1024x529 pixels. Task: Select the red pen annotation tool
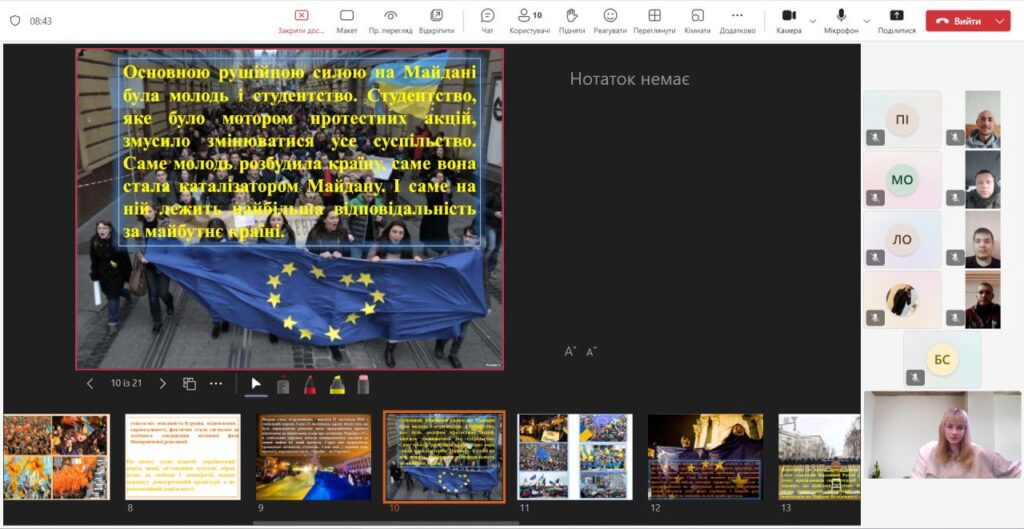click(310, 384)
